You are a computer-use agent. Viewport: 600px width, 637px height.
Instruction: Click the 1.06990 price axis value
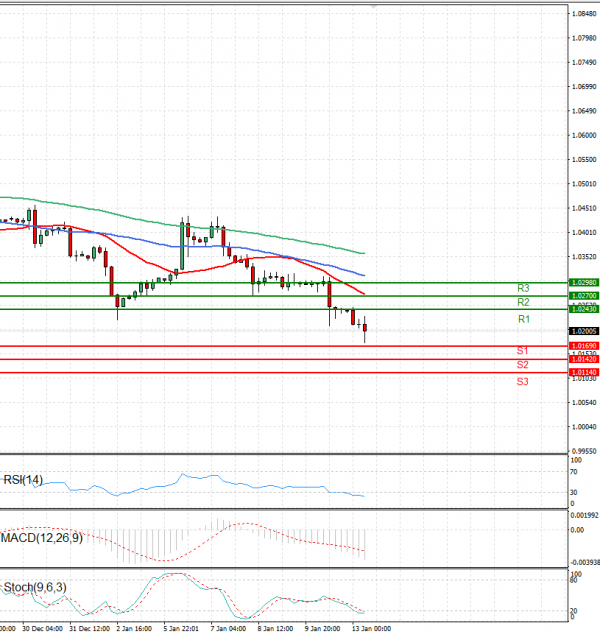point(584,87)
